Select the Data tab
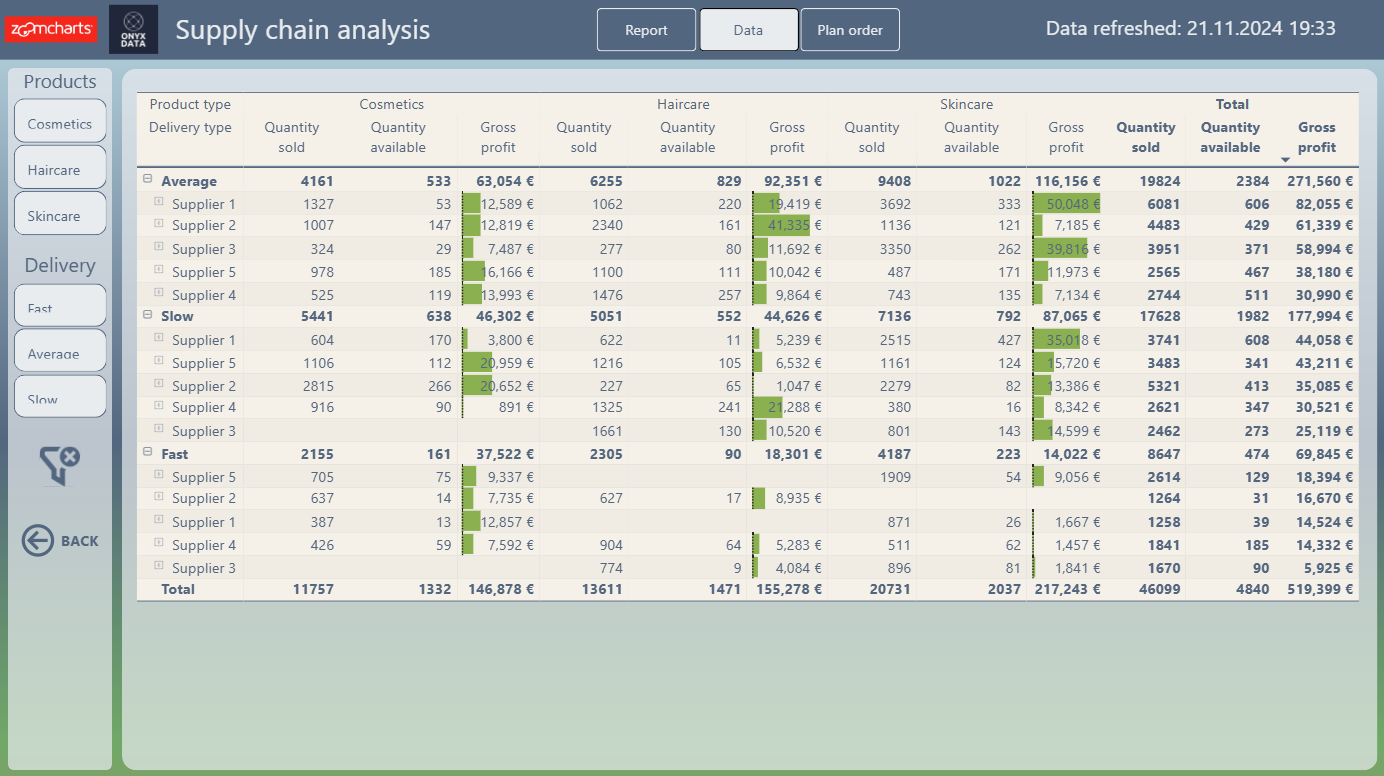Image resolution: width=1384 pixels, height=776 pixels. pyautogui.click(x=749, y=30)
